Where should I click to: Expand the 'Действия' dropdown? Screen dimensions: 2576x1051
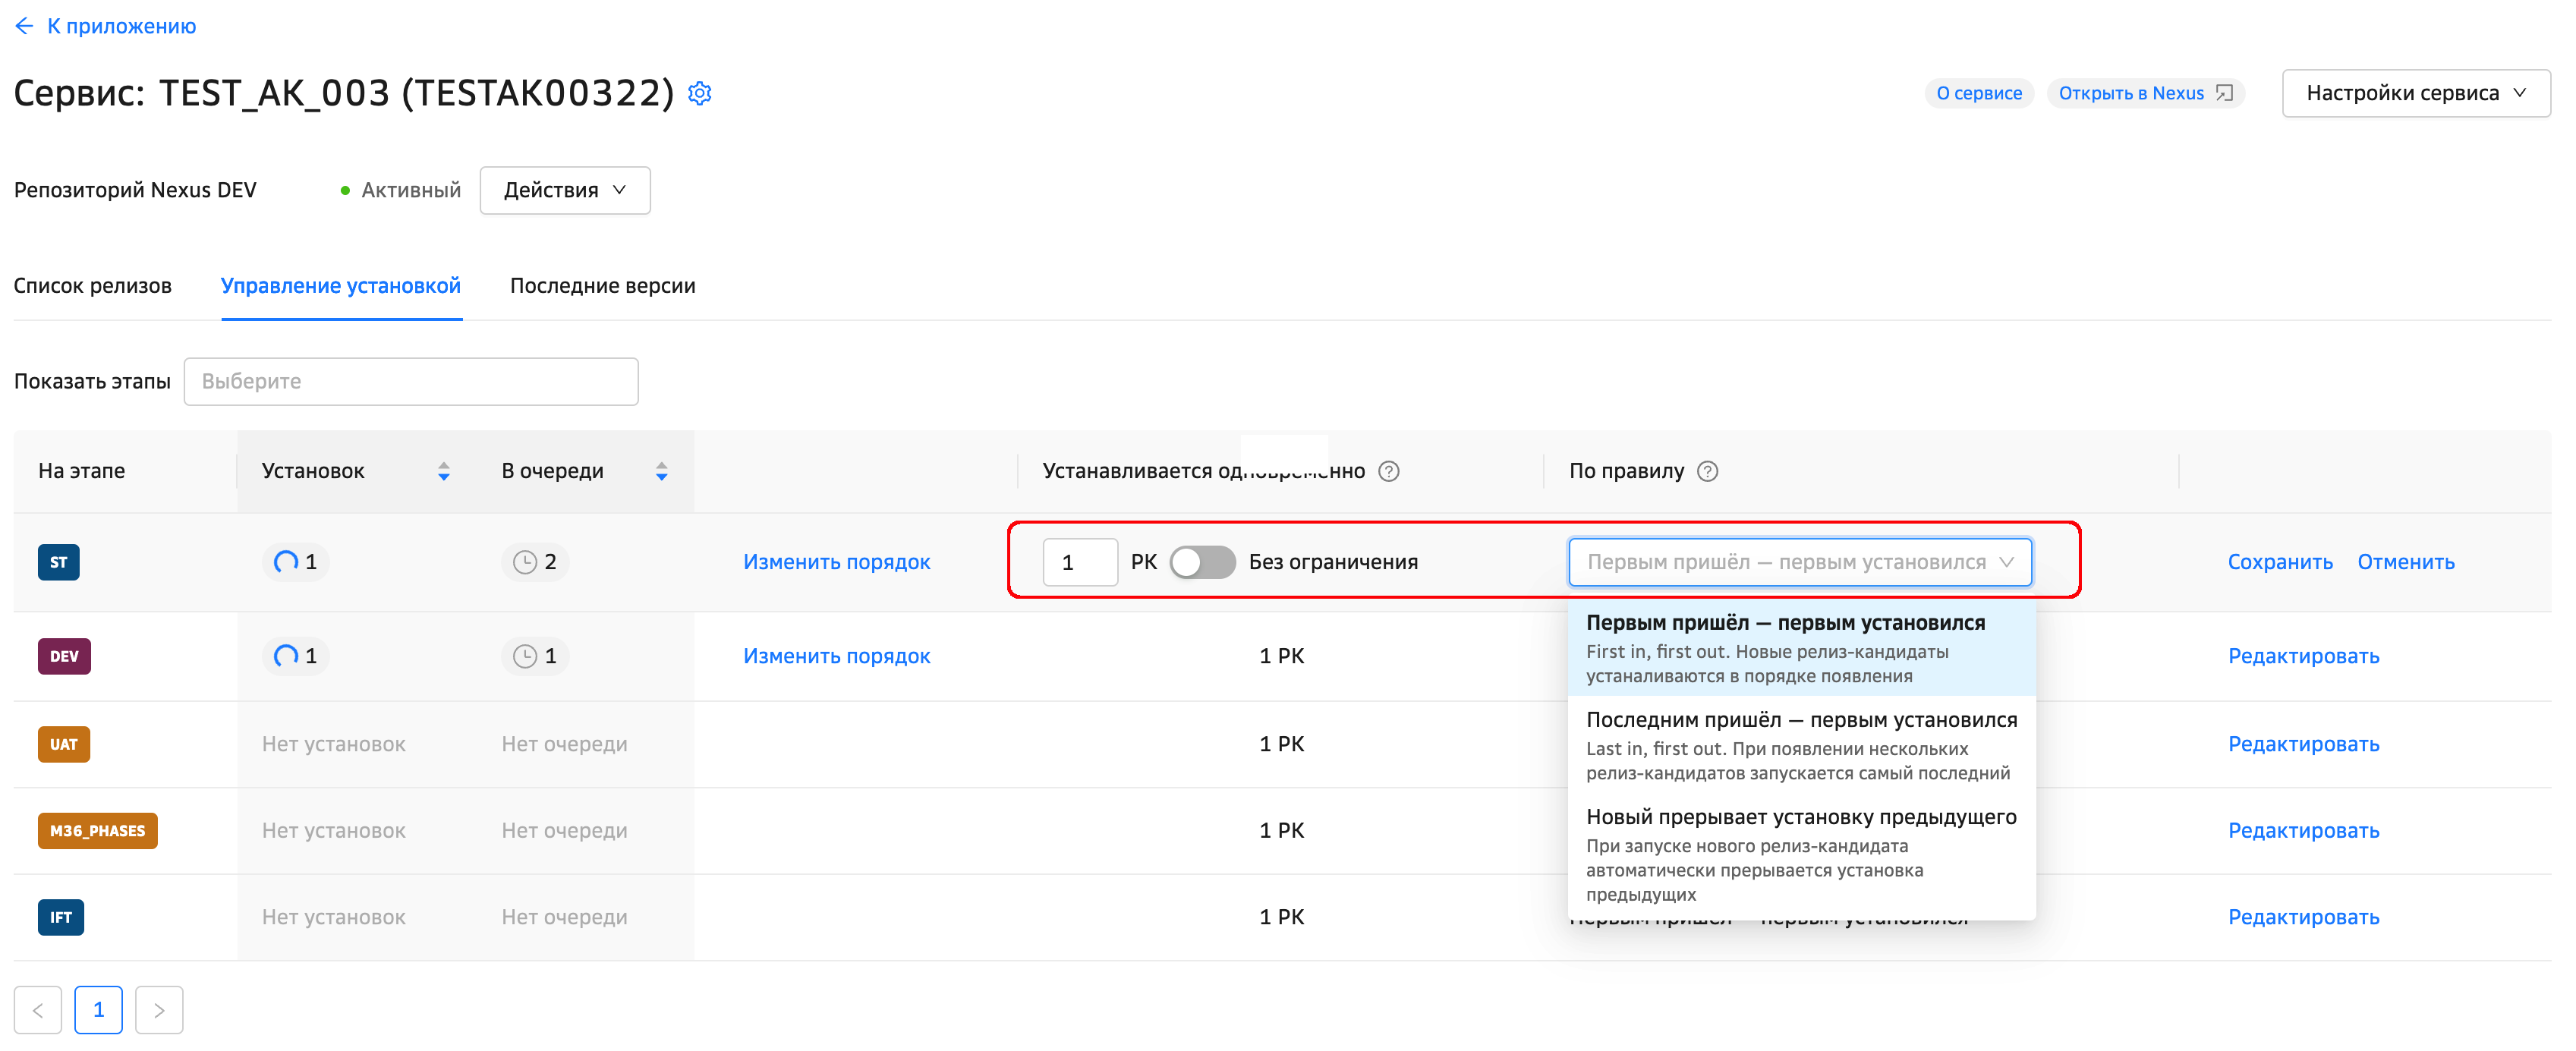pos(564,190)
